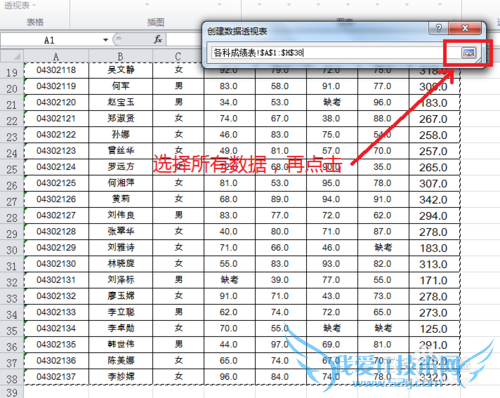This screenshot has width=500, height=398.
Task: Click cell with name 韩世伟
Action: pos(120,344)
